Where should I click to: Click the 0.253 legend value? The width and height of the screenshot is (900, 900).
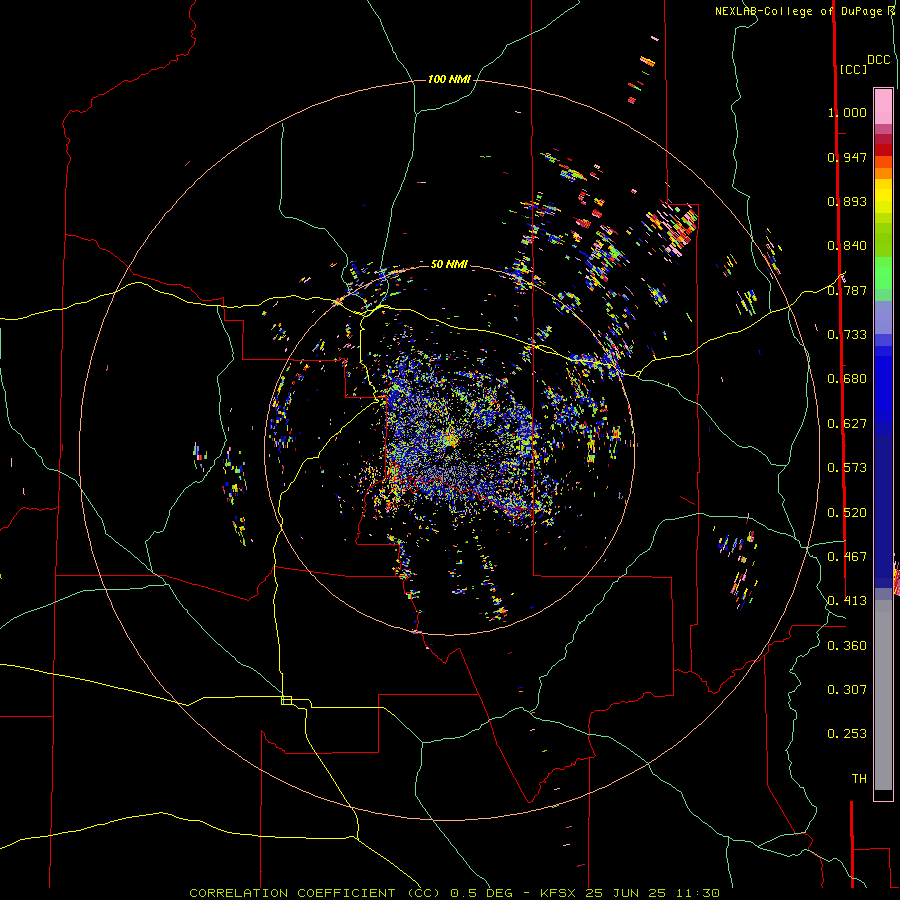(847, 734)
